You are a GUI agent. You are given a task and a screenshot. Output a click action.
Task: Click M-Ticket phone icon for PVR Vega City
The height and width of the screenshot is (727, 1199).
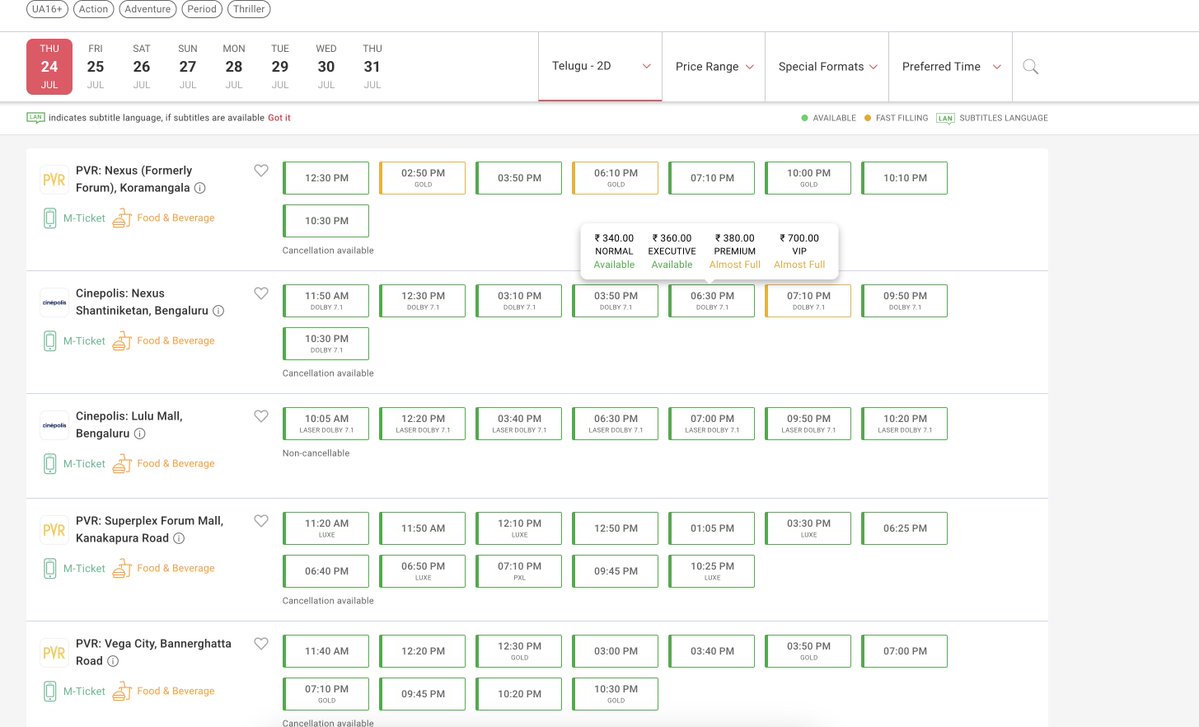[50, 691]
